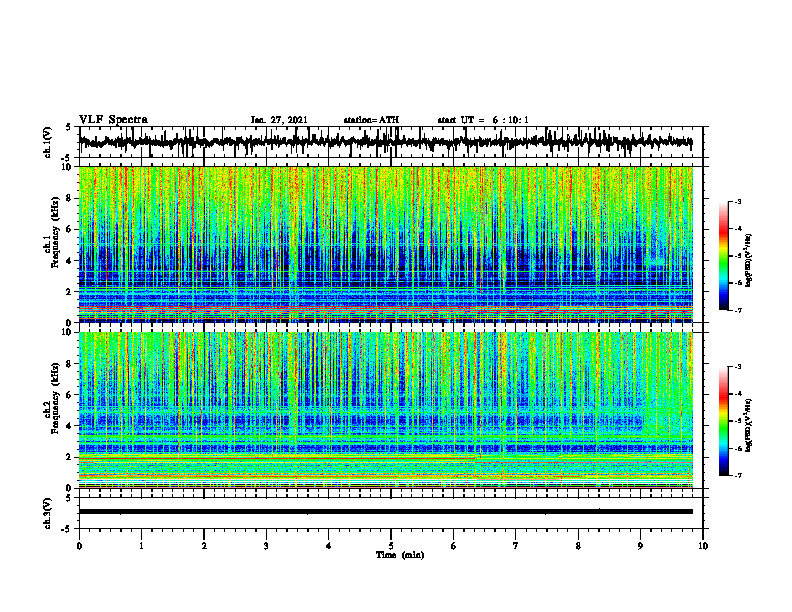Click the thick black ch.3 trace line

tap(385, 512)
